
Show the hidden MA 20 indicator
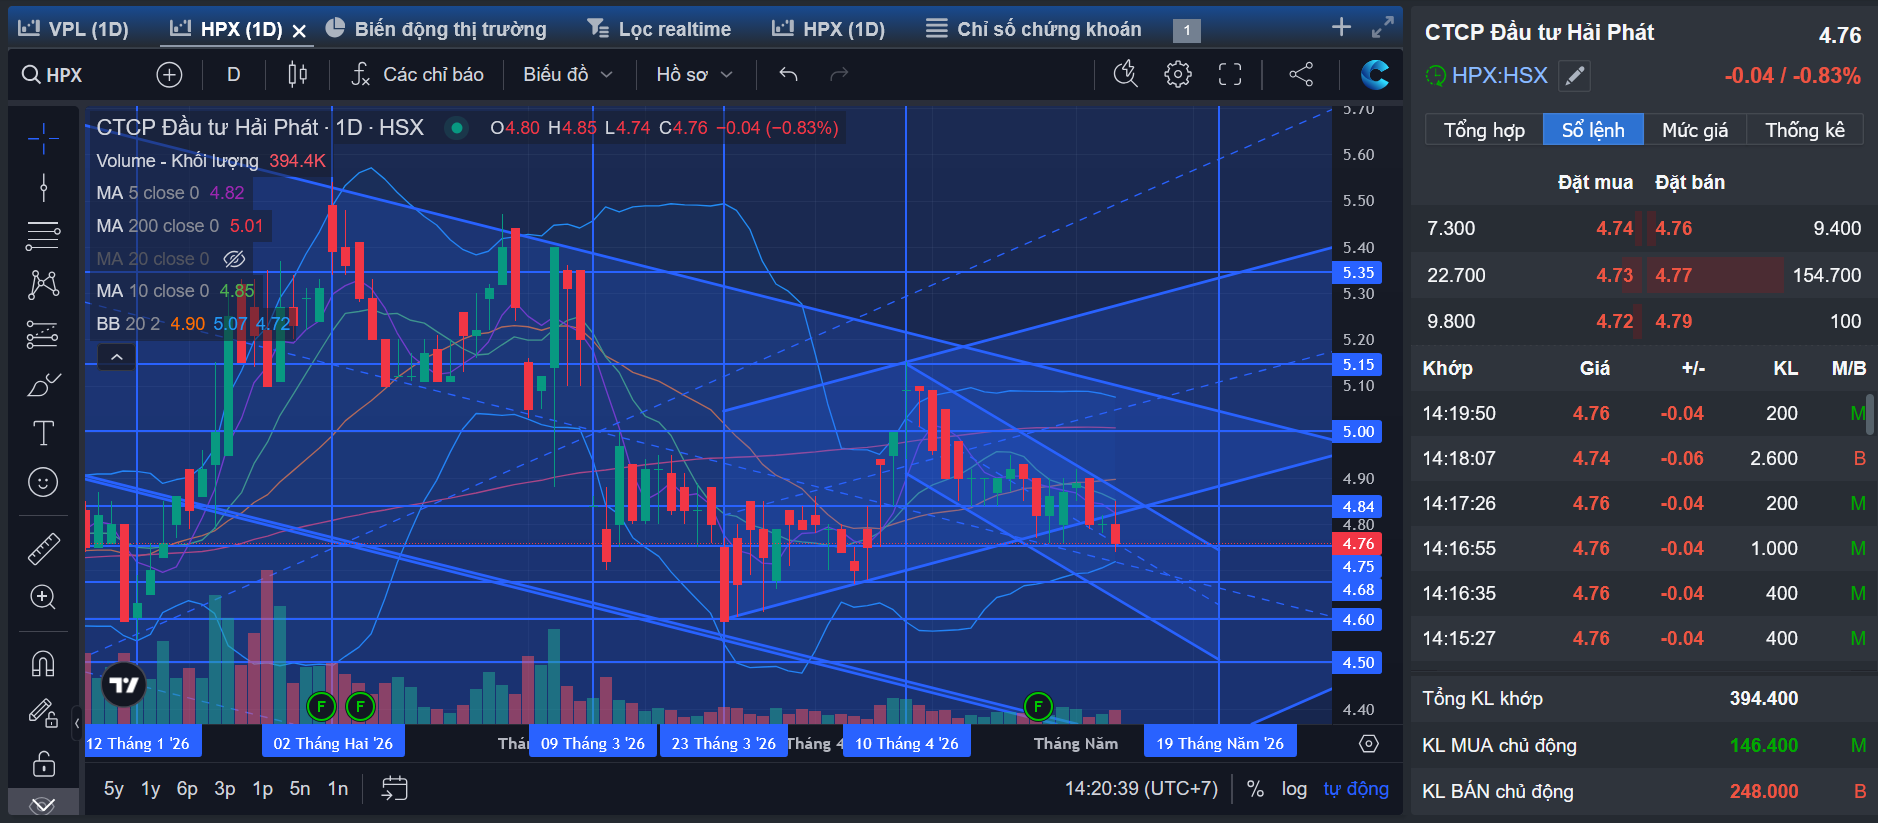click(234, 259)
